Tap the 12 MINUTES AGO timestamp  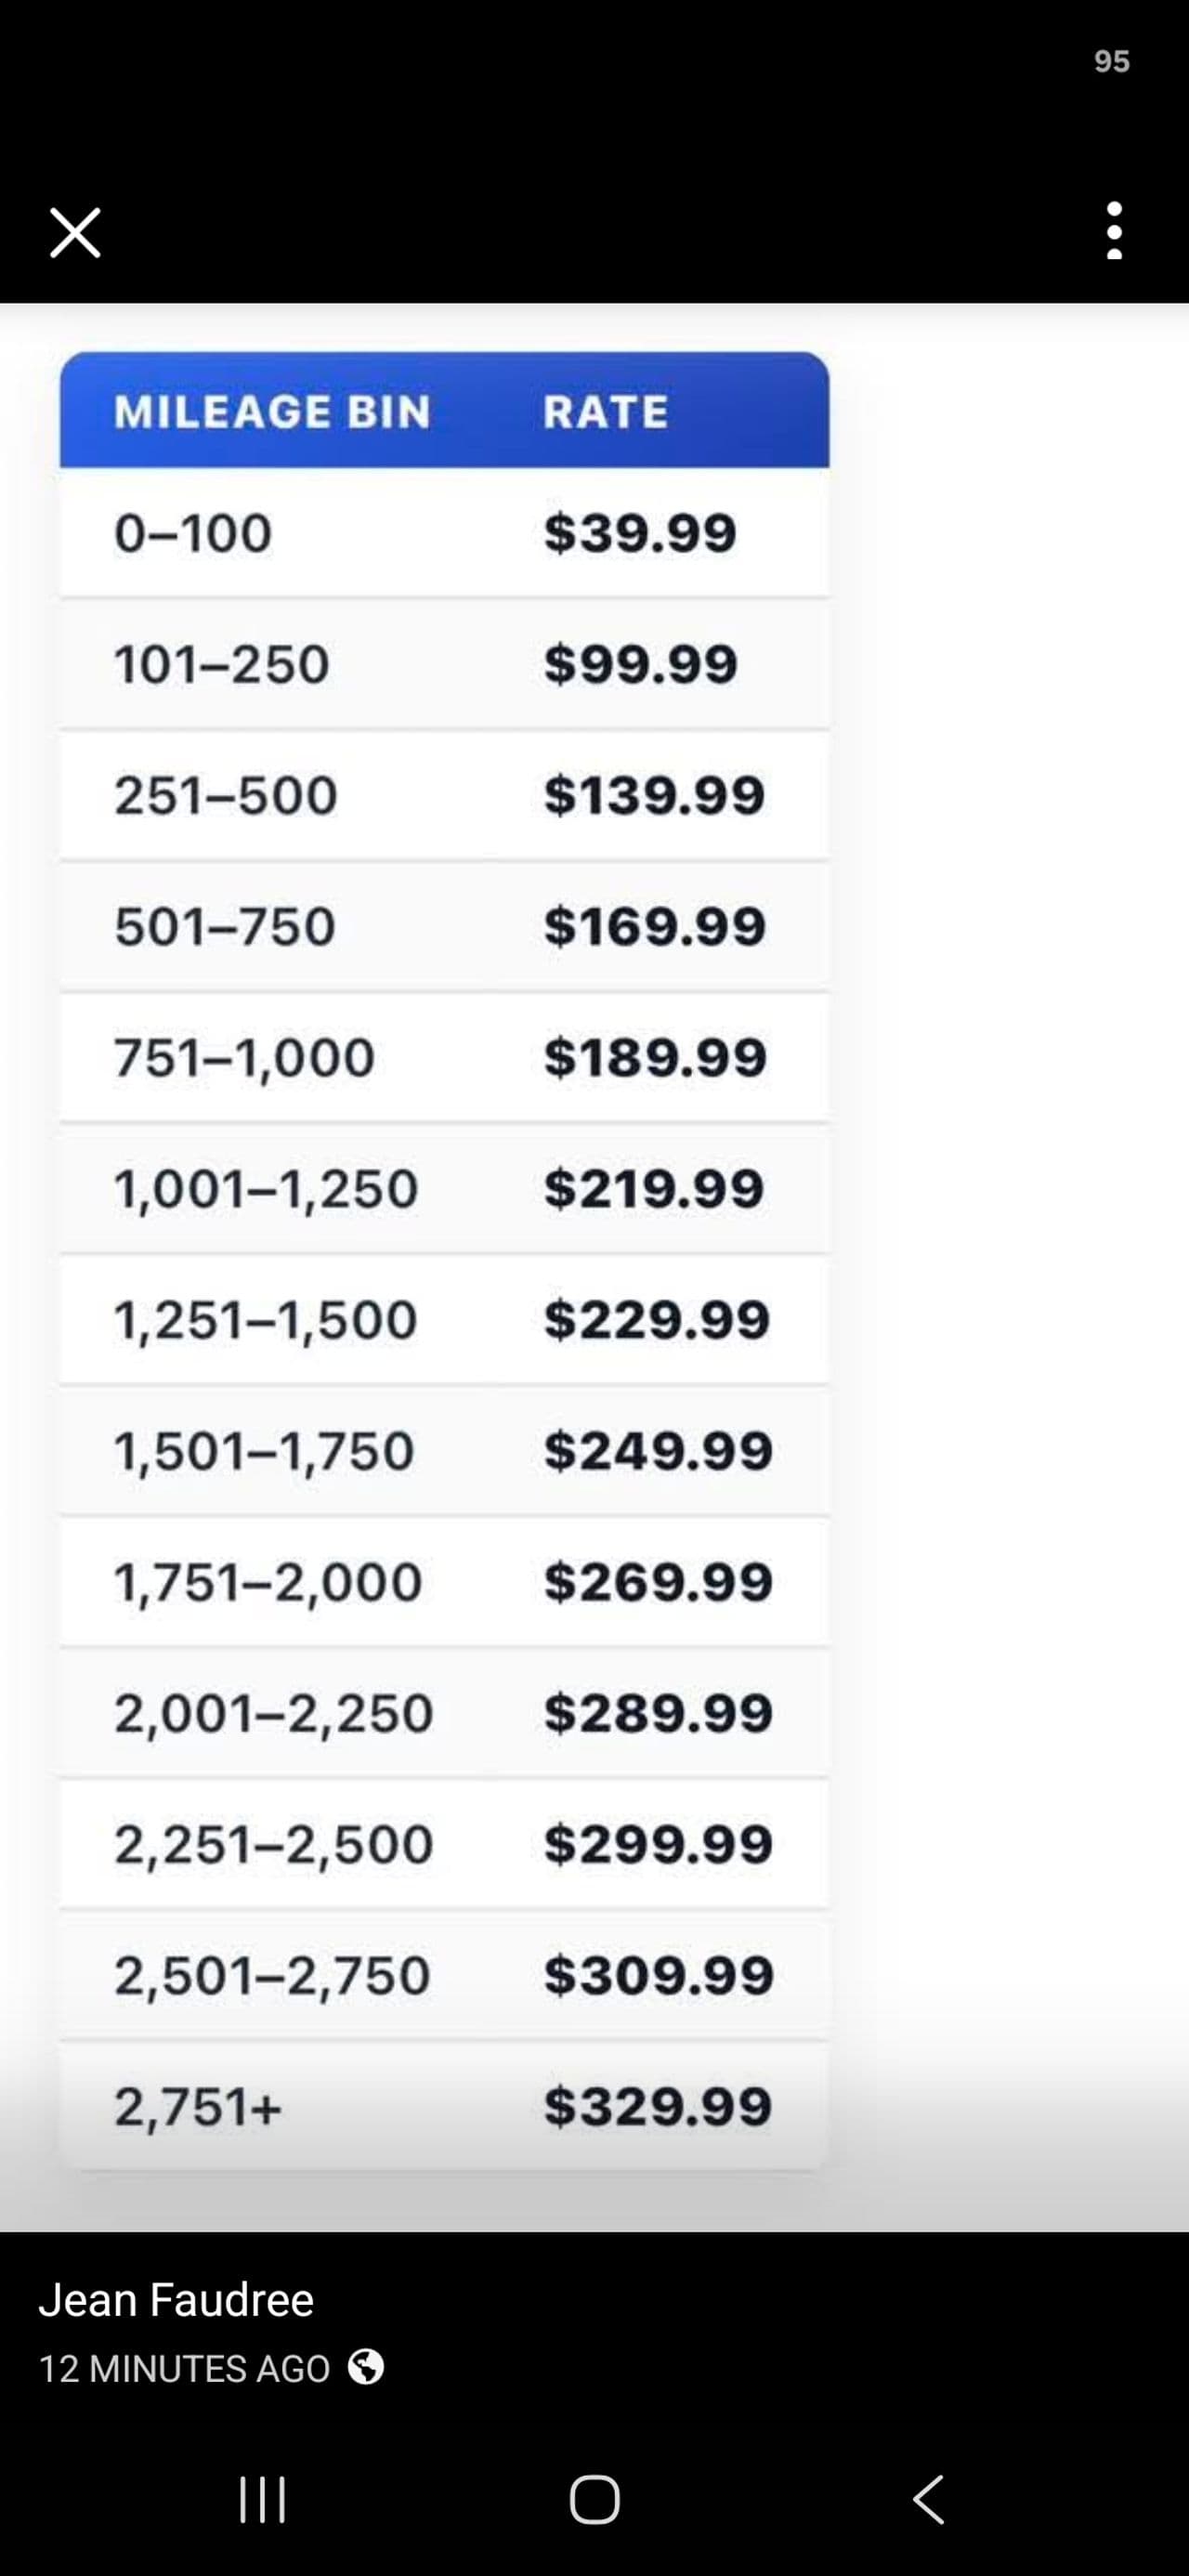coord(184,2368)
